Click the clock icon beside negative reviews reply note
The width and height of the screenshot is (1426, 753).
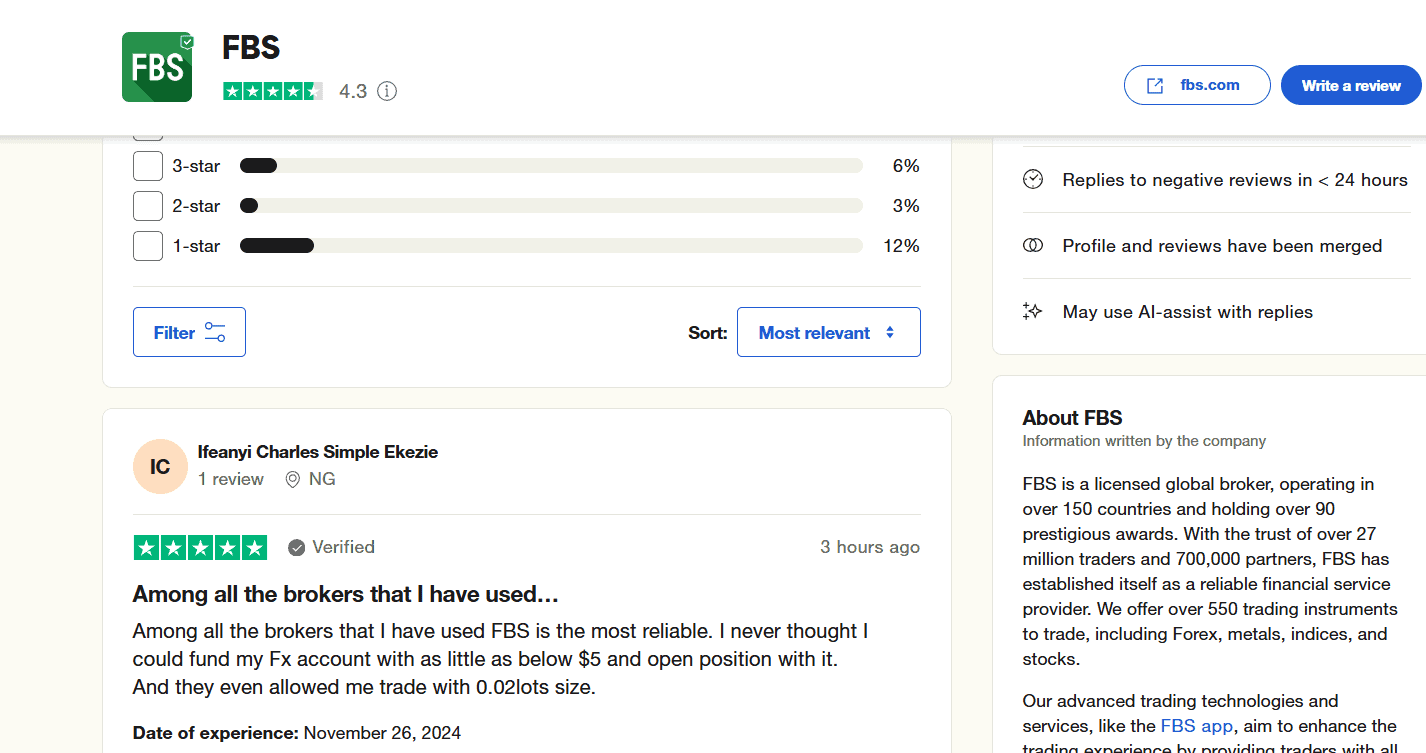tap(1032, 179)
